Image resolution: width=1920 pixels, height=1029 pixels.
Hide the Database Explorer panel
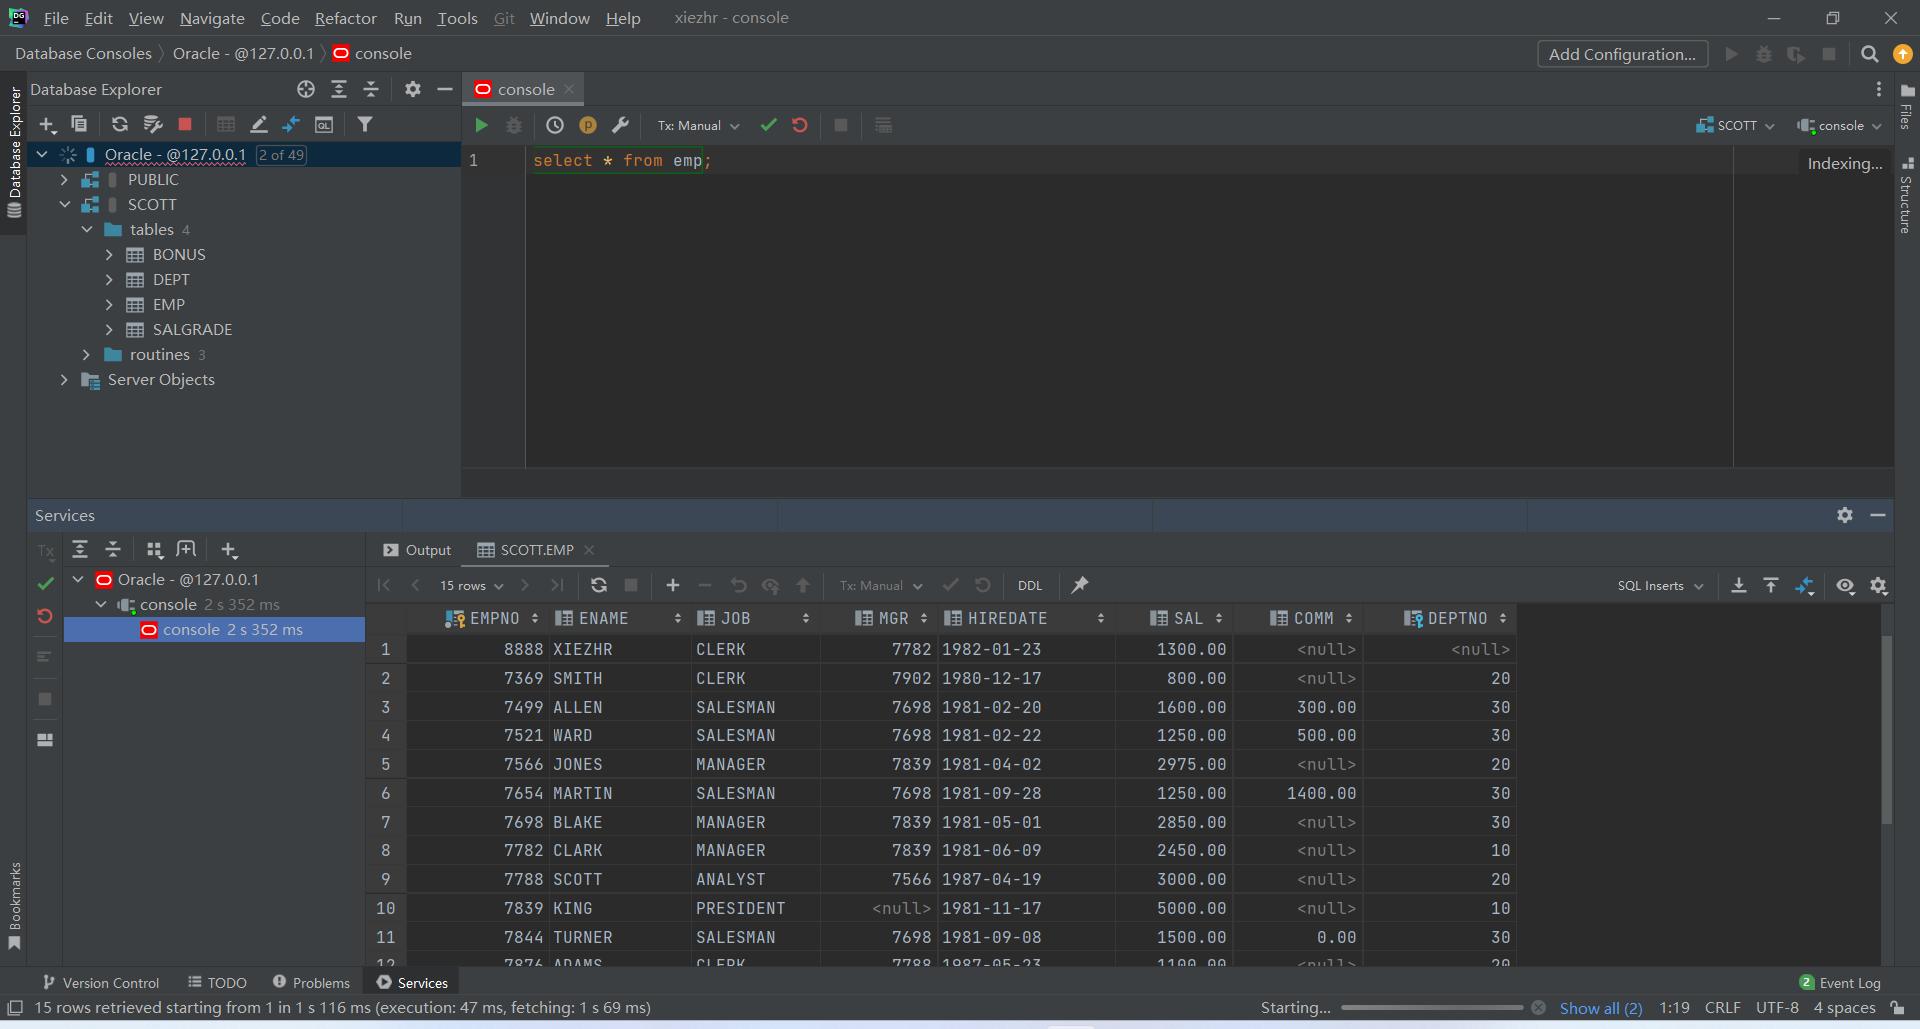[x=445, y=89]
